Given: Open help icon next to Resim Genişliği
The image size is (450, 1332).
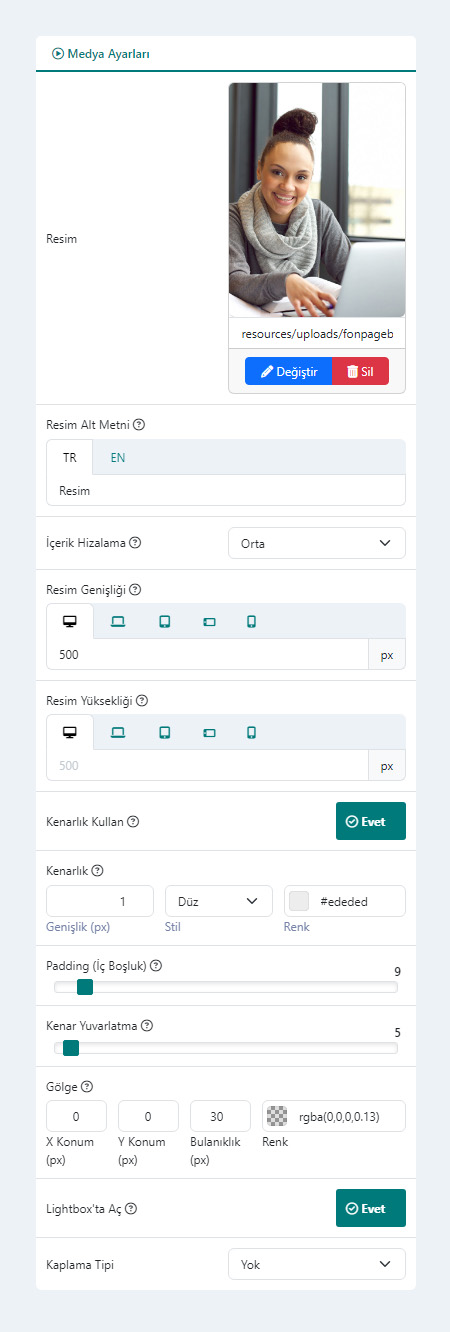Looking at the screenshot, I should click(x=135, y=590).
